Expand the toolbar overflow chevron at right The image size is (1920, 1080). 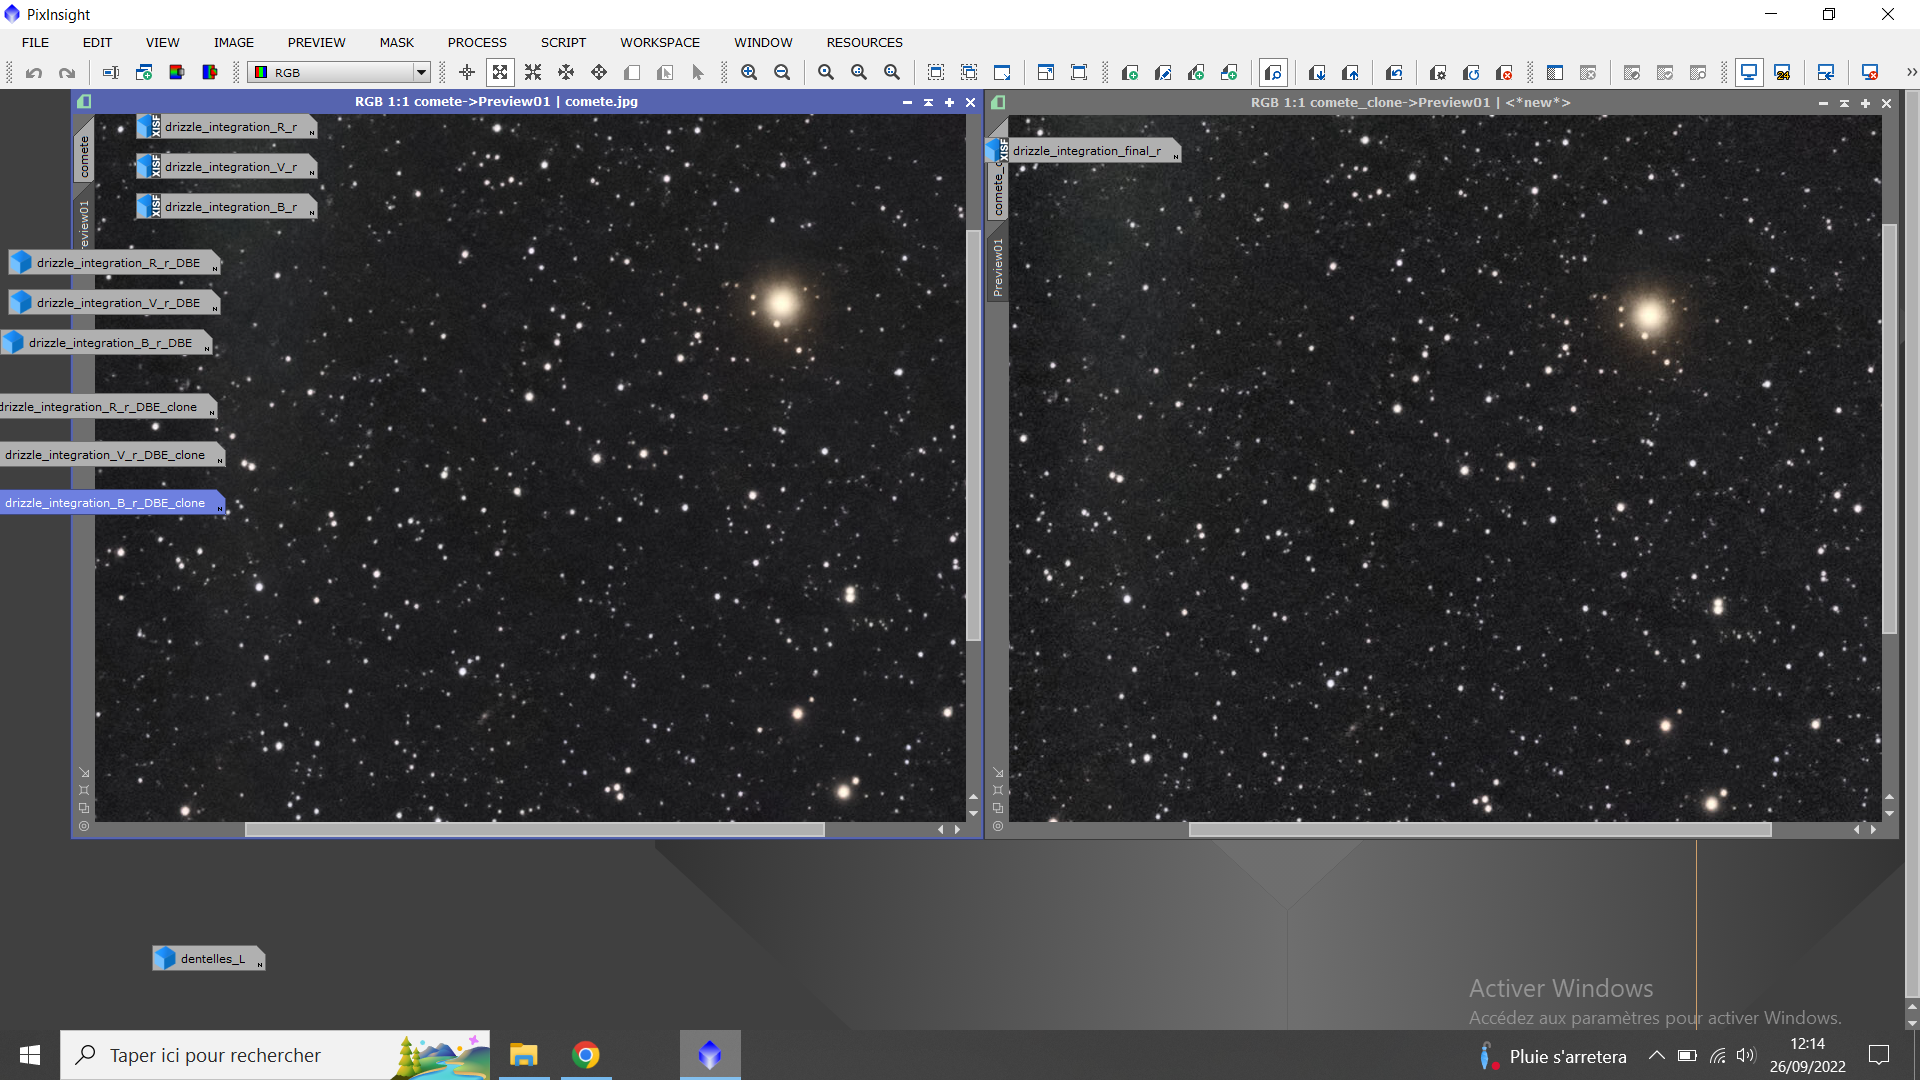tap(1911, 72)
